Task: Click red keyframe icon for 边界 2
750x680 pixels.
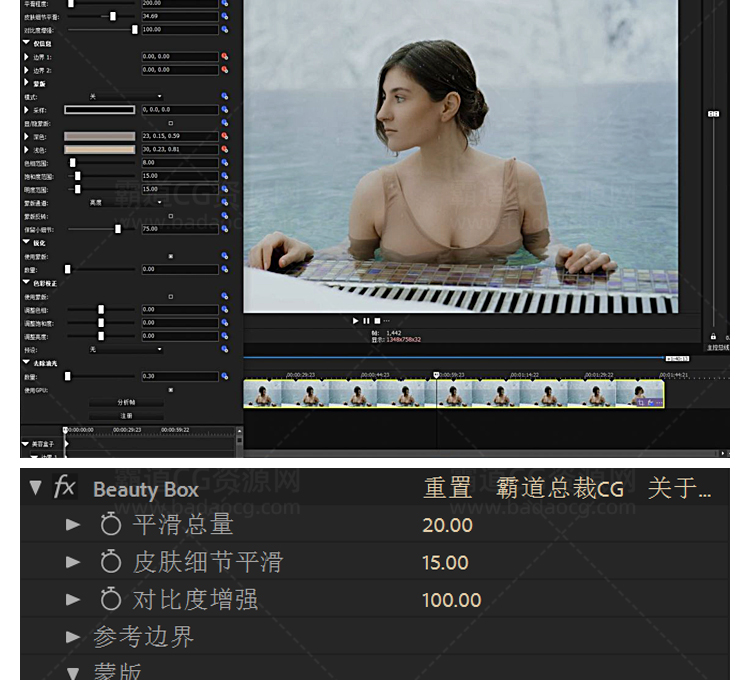Action: coord(224,70)
